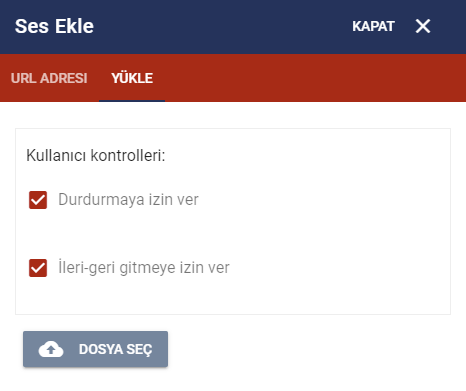Click the blue underline beneath YÜKLE tab

click(x=132, y=101)
